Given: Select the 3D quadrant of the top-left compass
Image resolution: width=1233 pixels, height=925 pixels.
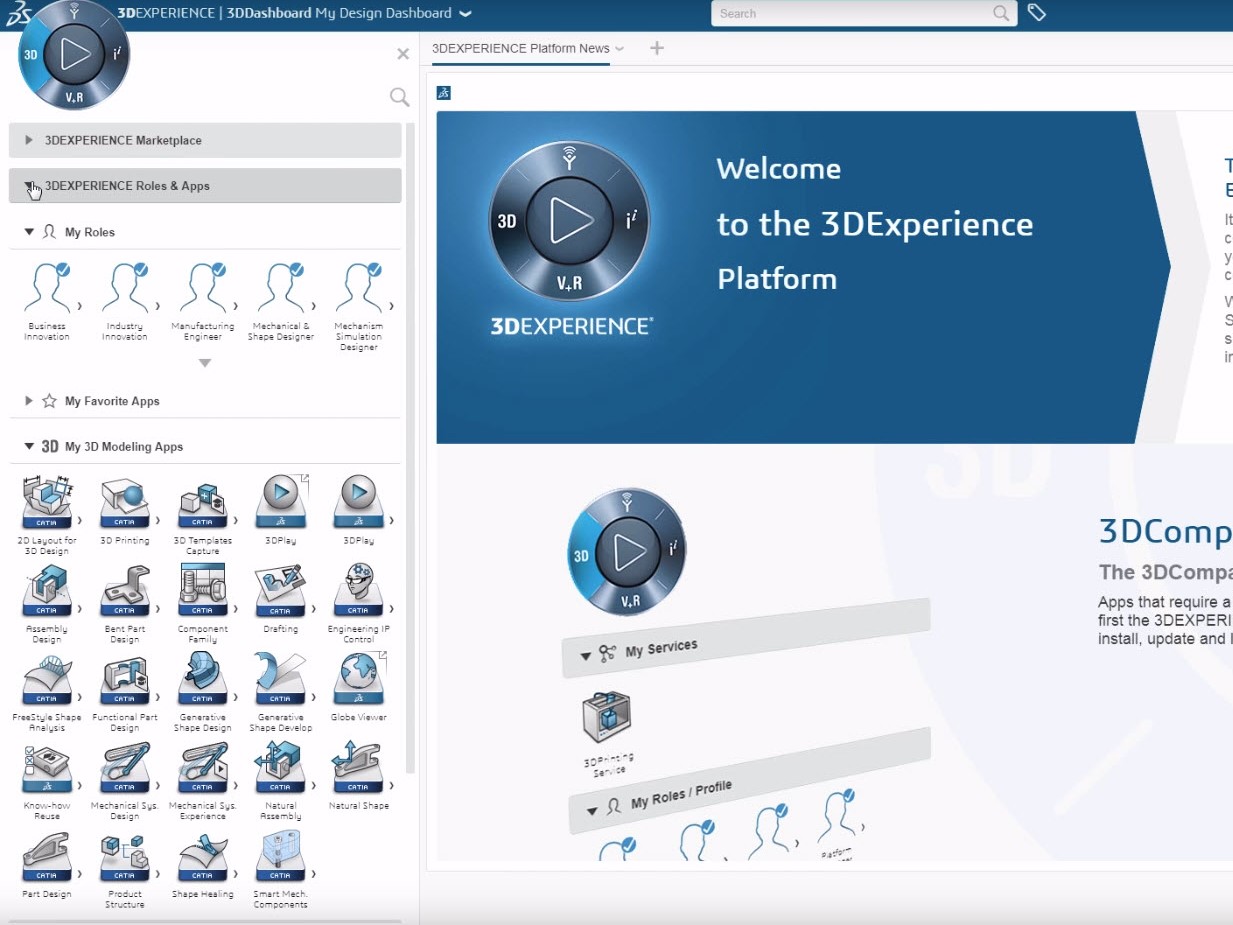Looking at the screenshot, I should tap(32, 55).
